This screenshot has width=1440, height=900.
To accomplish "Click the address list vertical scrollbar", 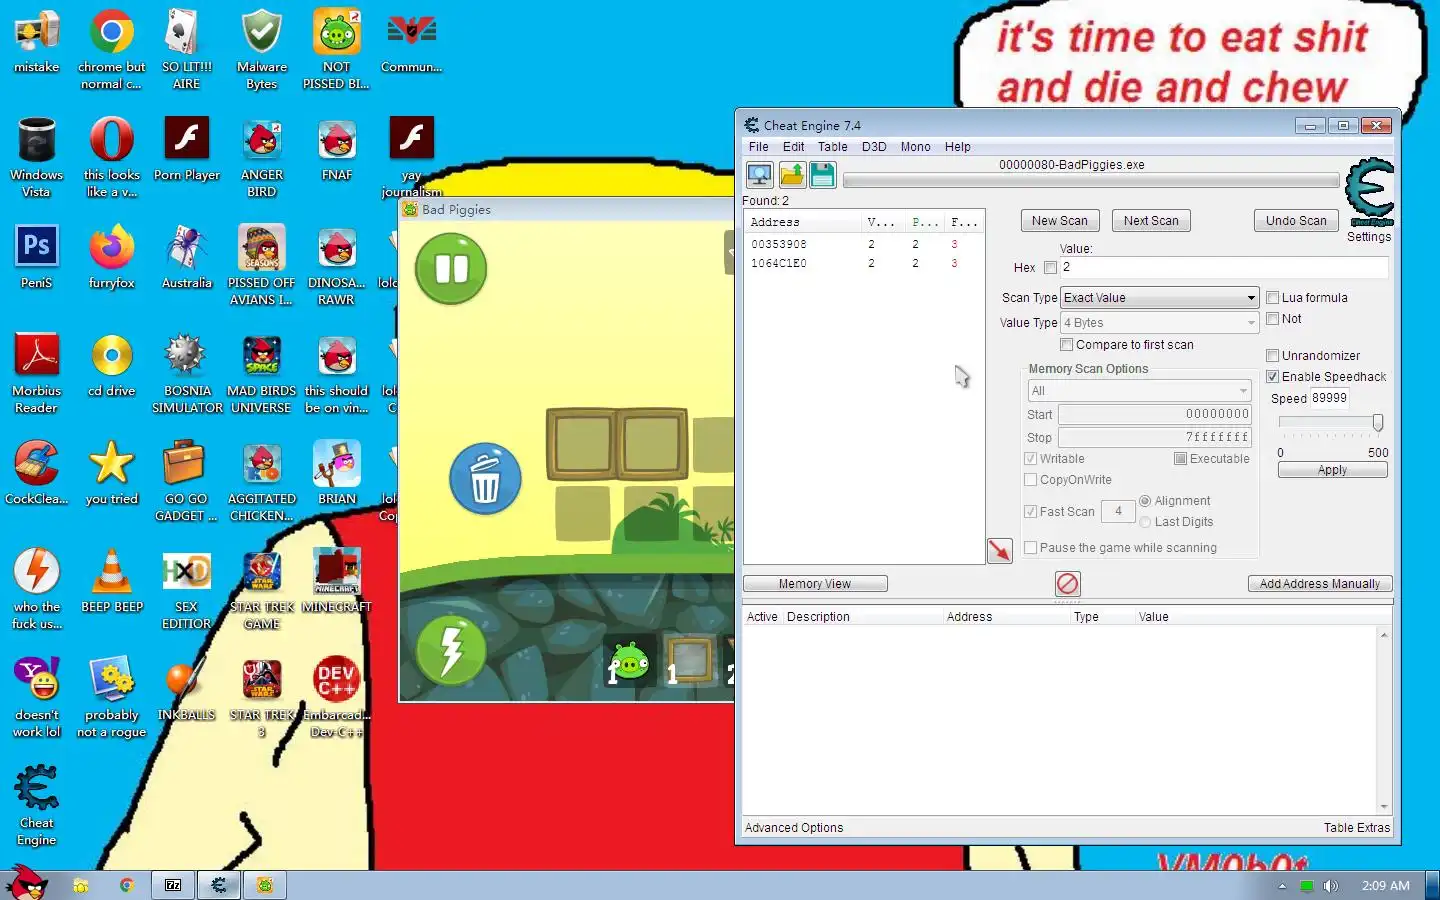I will (x=1384, y=720).
